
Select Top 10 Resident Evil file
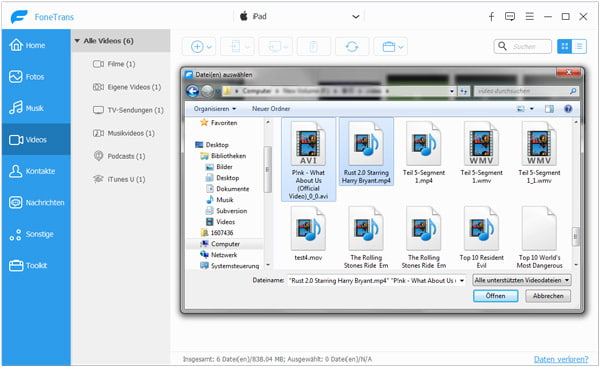481,237
